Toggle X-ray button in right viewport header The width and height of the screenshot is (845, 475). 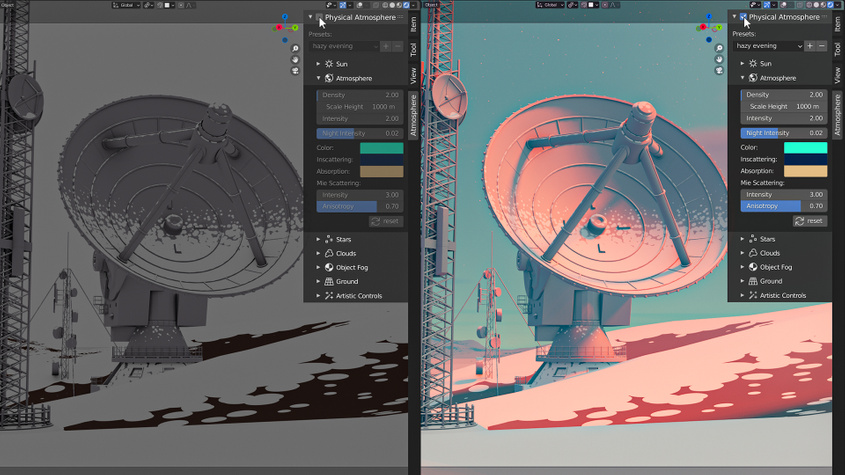800,5
